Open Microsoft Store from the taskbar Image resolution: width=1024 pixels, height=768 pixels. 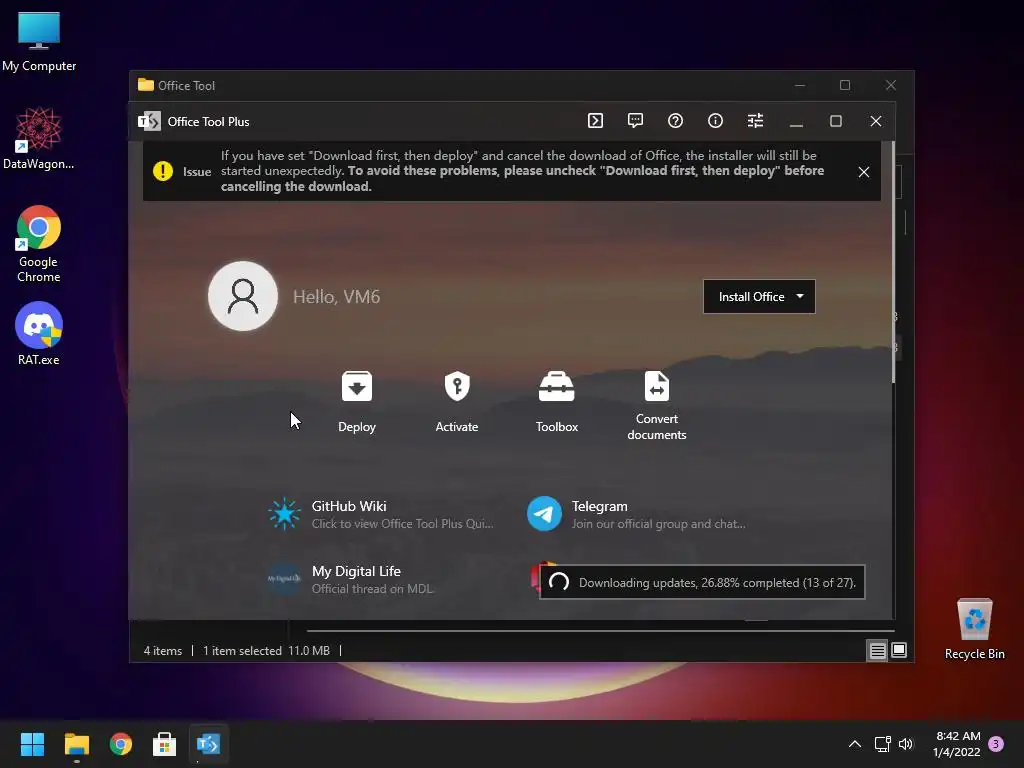click(165, 744)
